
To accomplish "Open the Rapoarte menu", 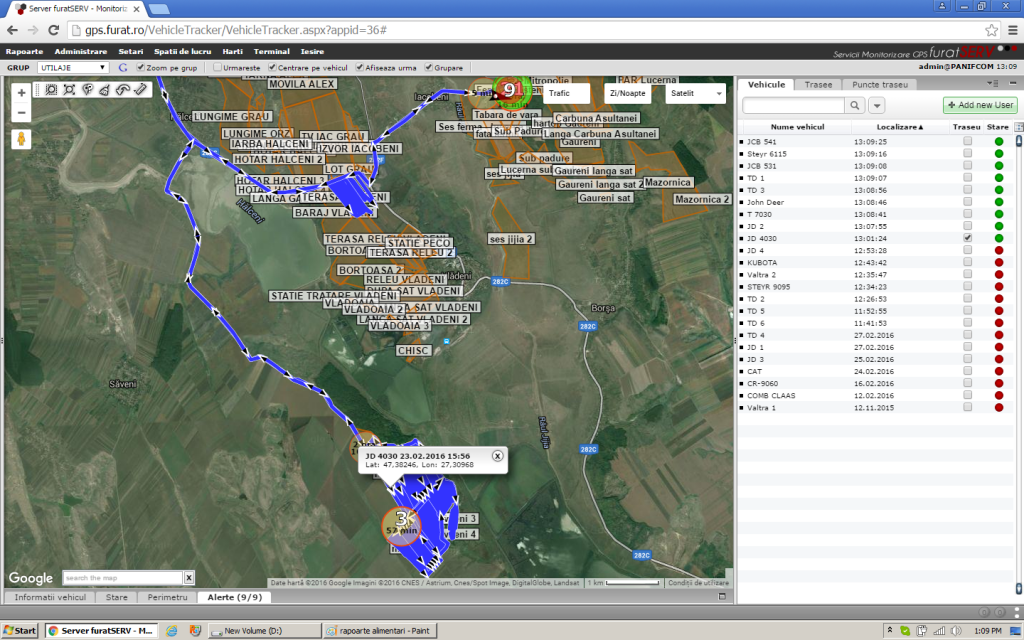I will click(x=24, y=51).
